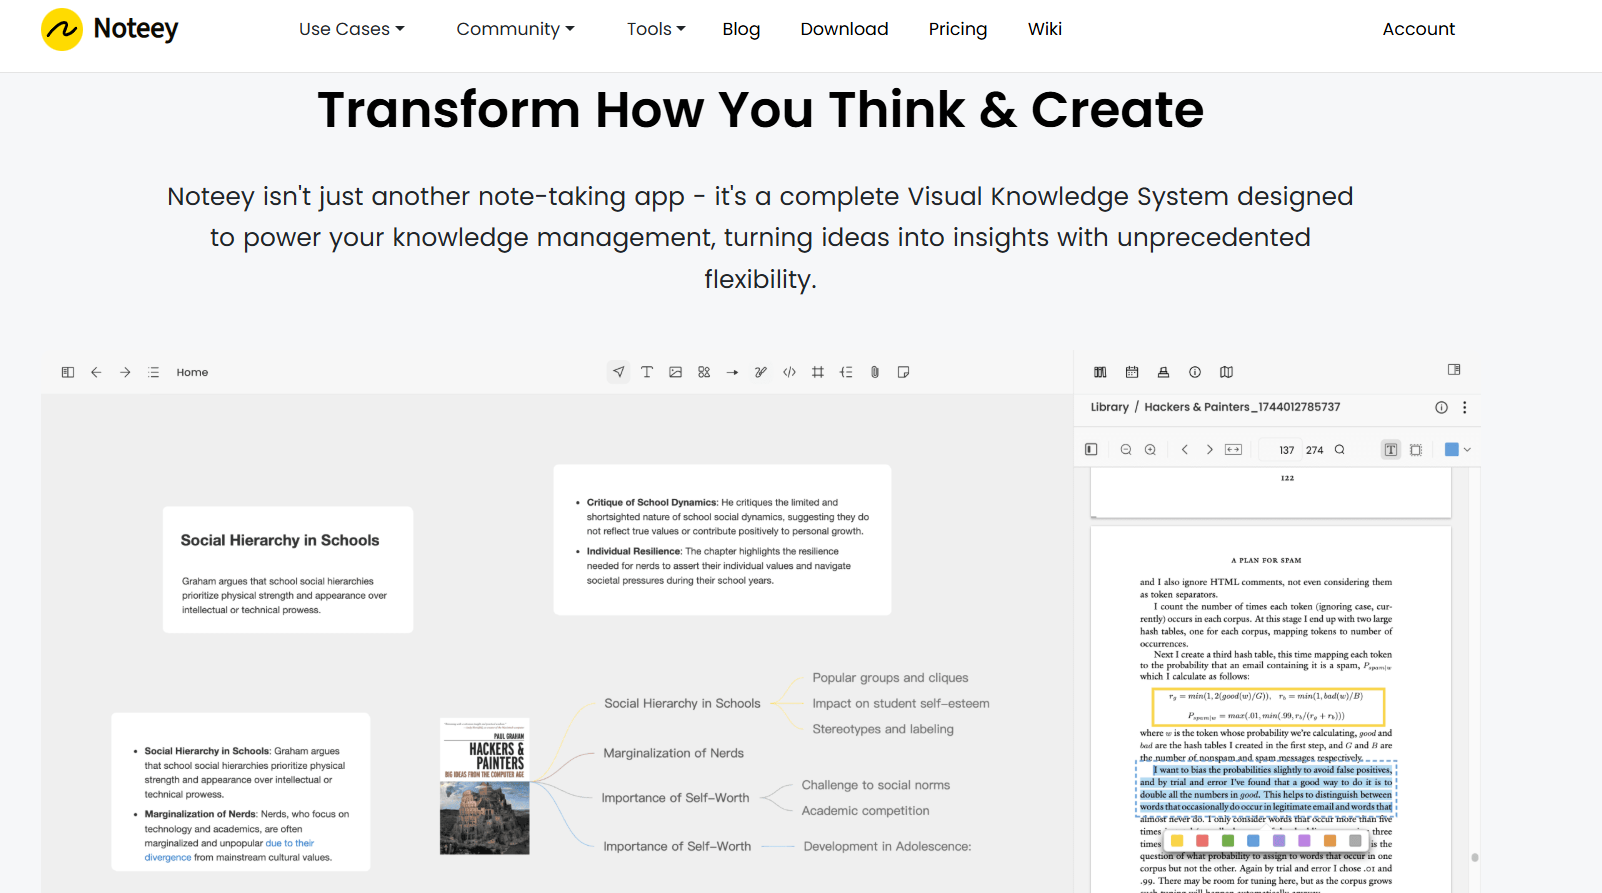Go back with the left arrow icon
The image size is (1602, 893).
[x=96, y=372]
